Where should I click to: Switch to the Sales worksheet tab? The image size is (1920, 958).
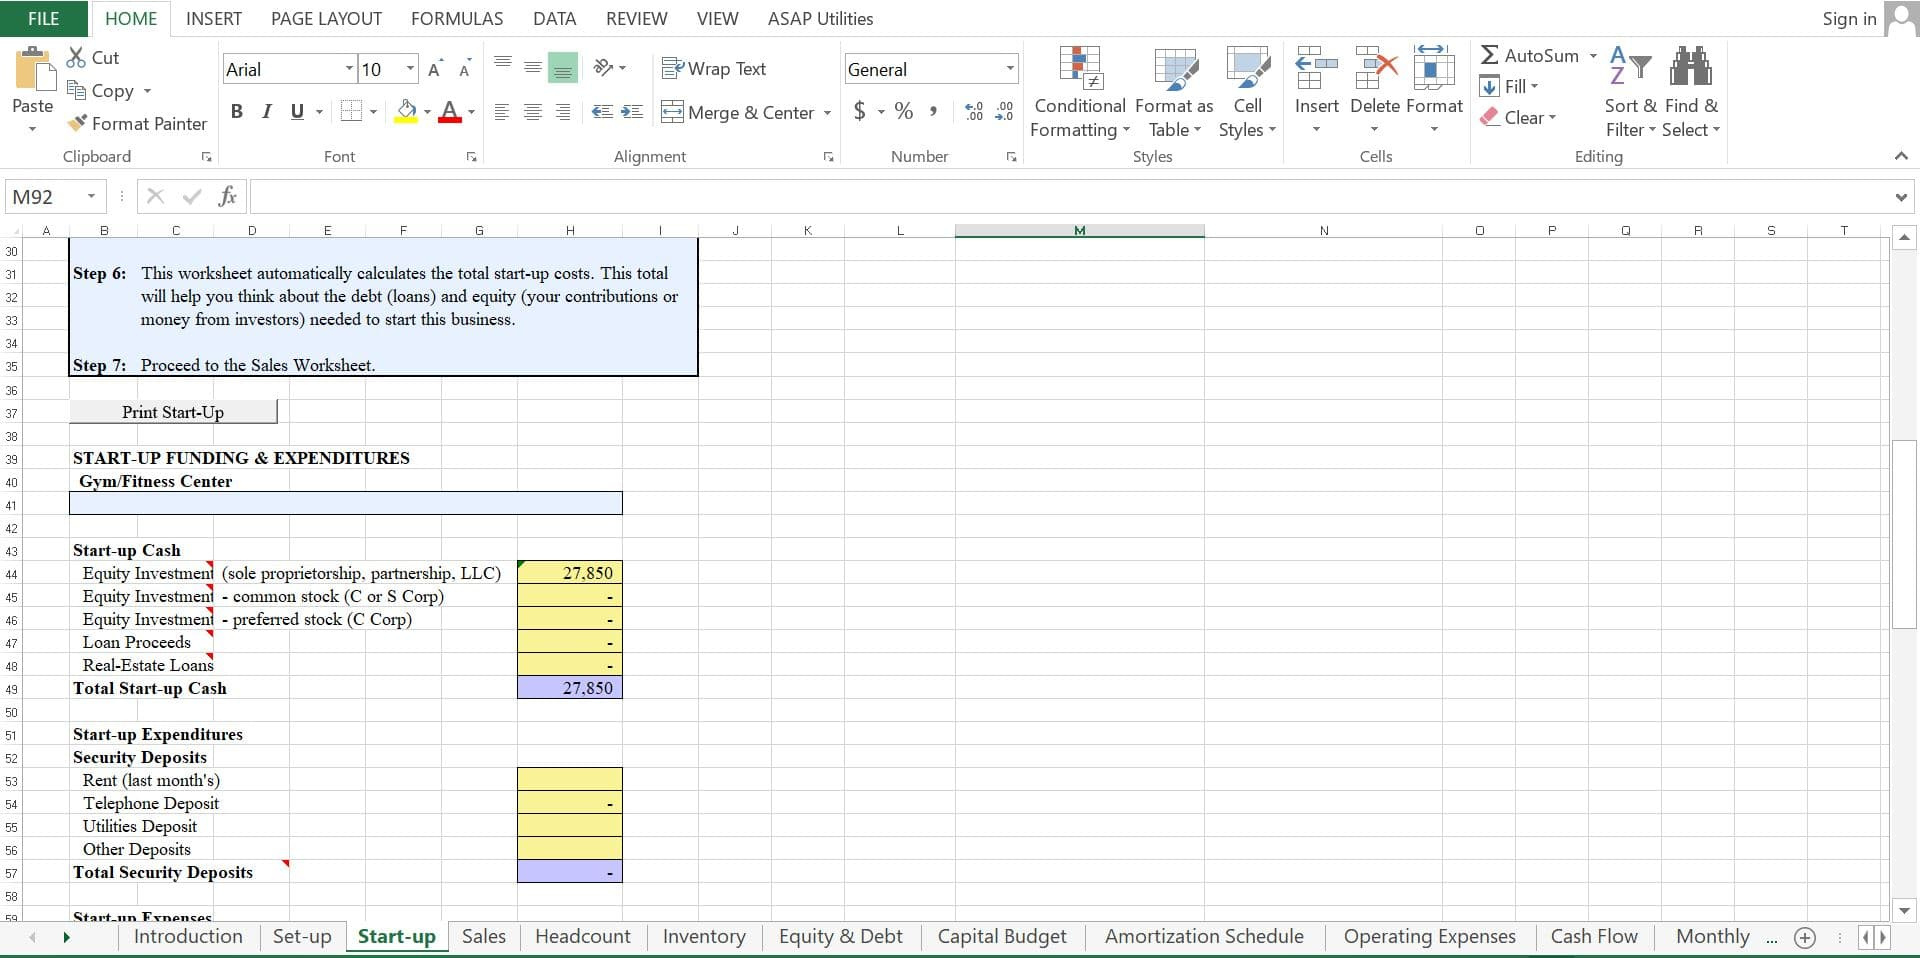(484, 937)
